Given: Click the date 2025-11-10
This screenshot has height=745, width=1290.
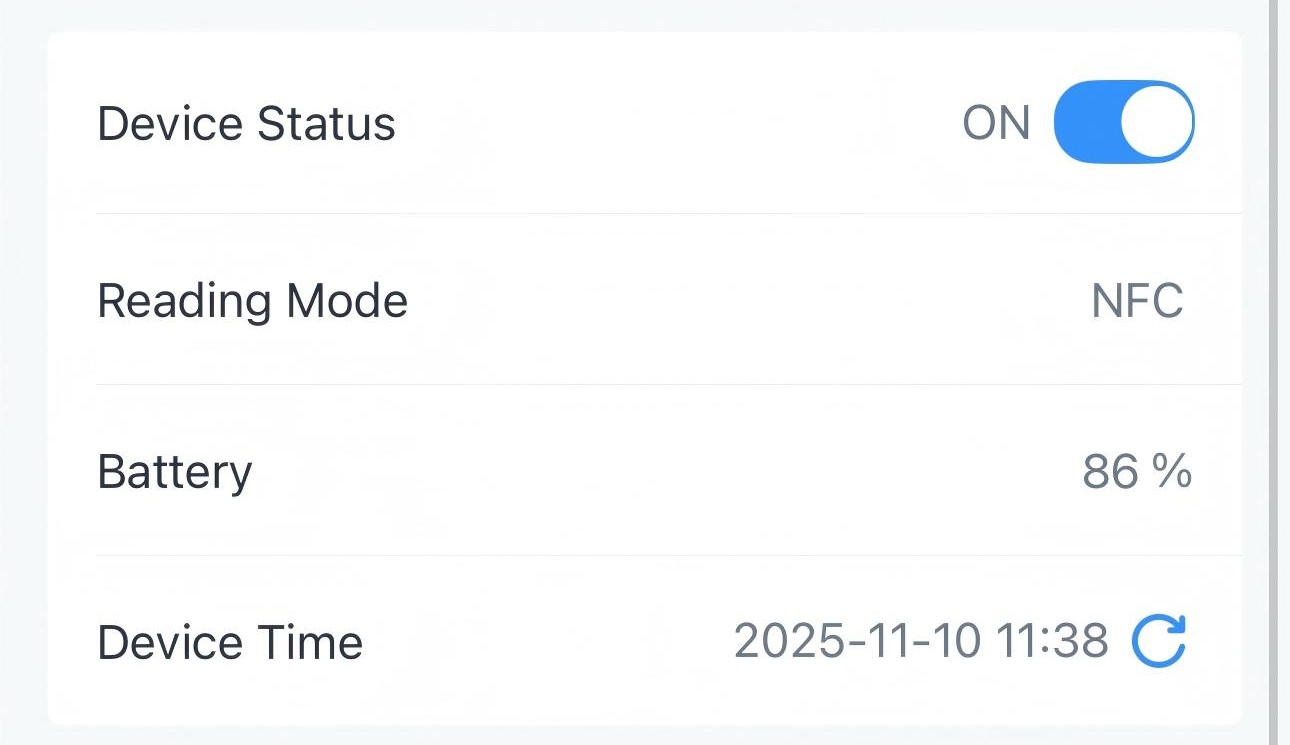Looking at the screenshot, I should pyautogui.click(x=857, y=641).
